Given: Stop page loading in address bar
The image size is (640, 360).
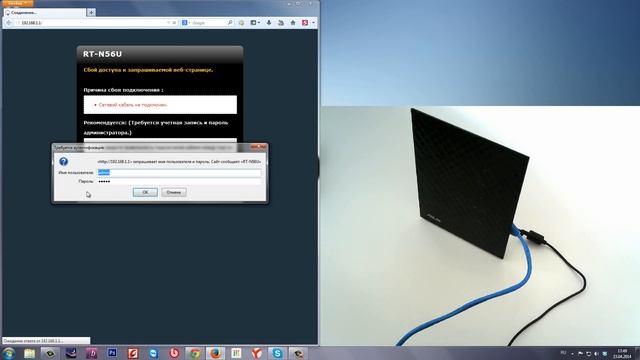Looking at the screenshot, I should point(174,23).
